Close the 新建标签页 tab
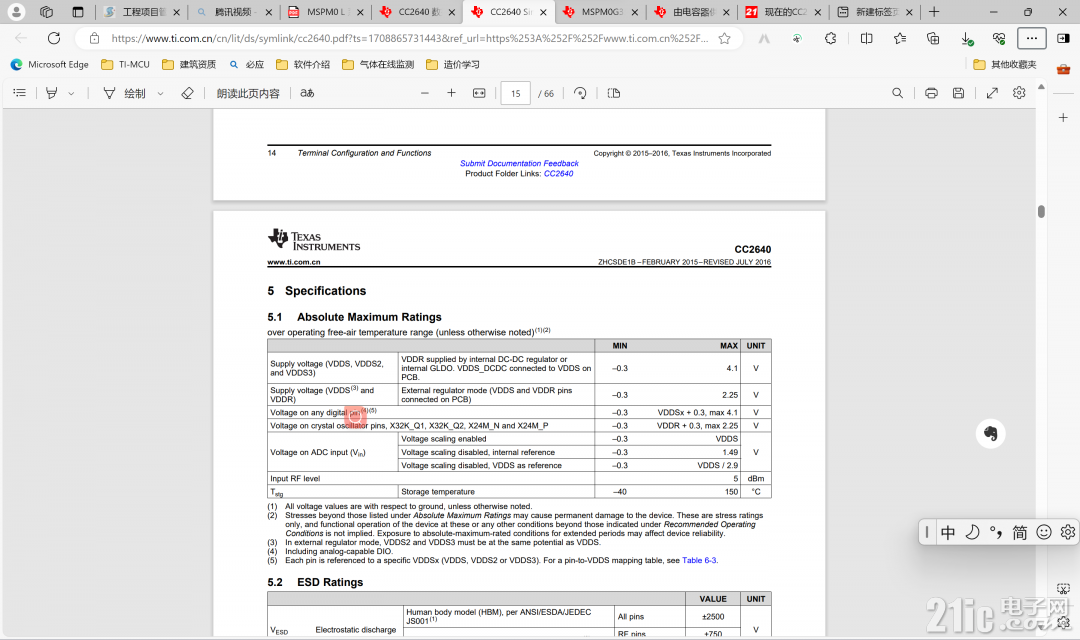Image resolution: width=1080 pixels, height=640 pixels. 909,12
